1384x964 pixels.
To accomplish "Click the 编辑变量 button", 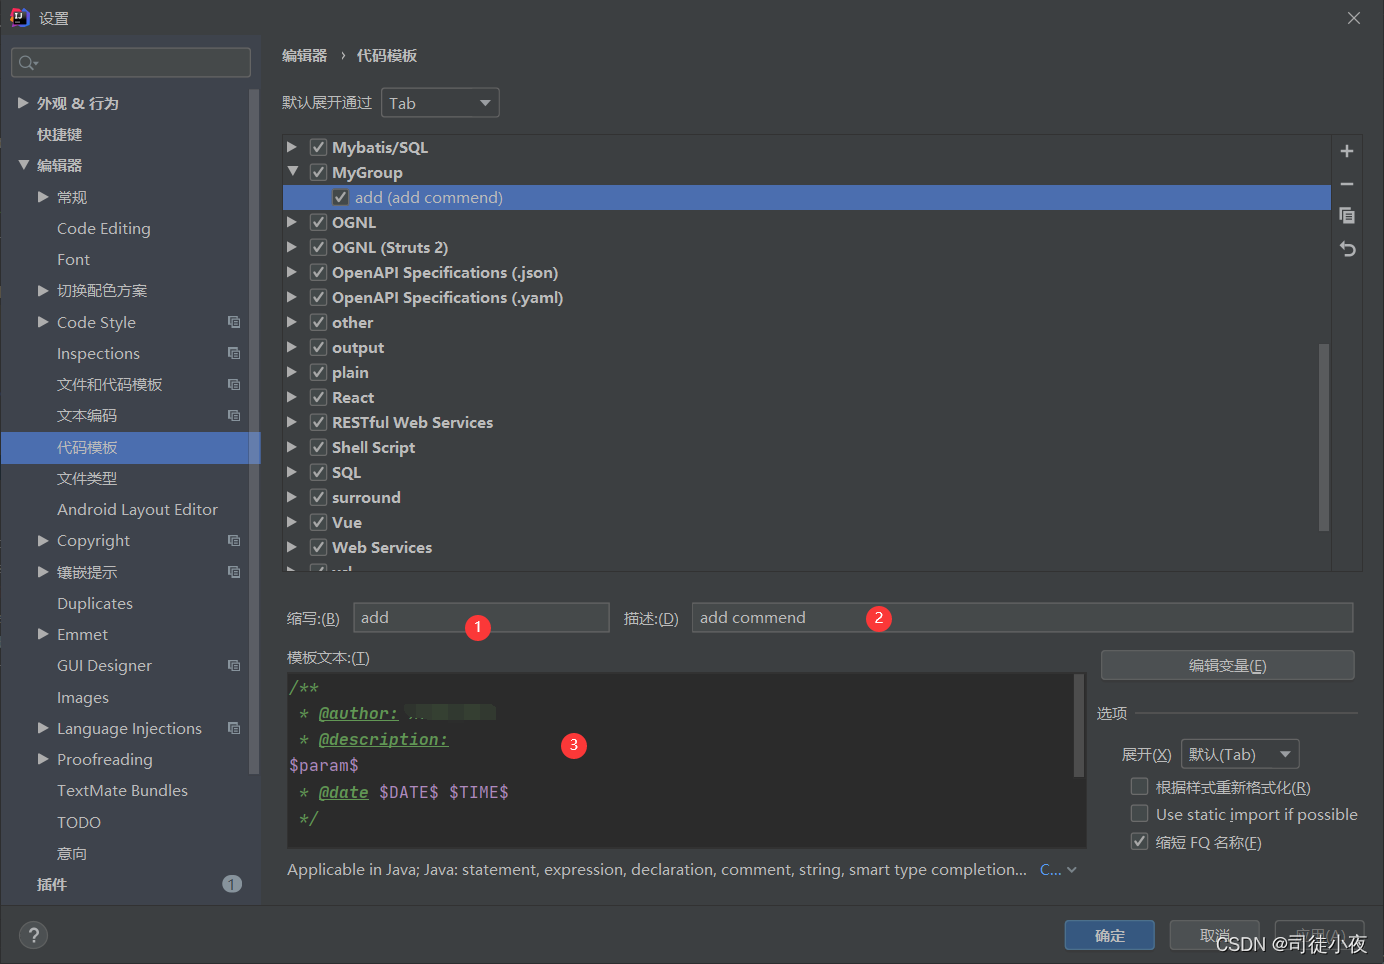I will tap(1228, 665).
